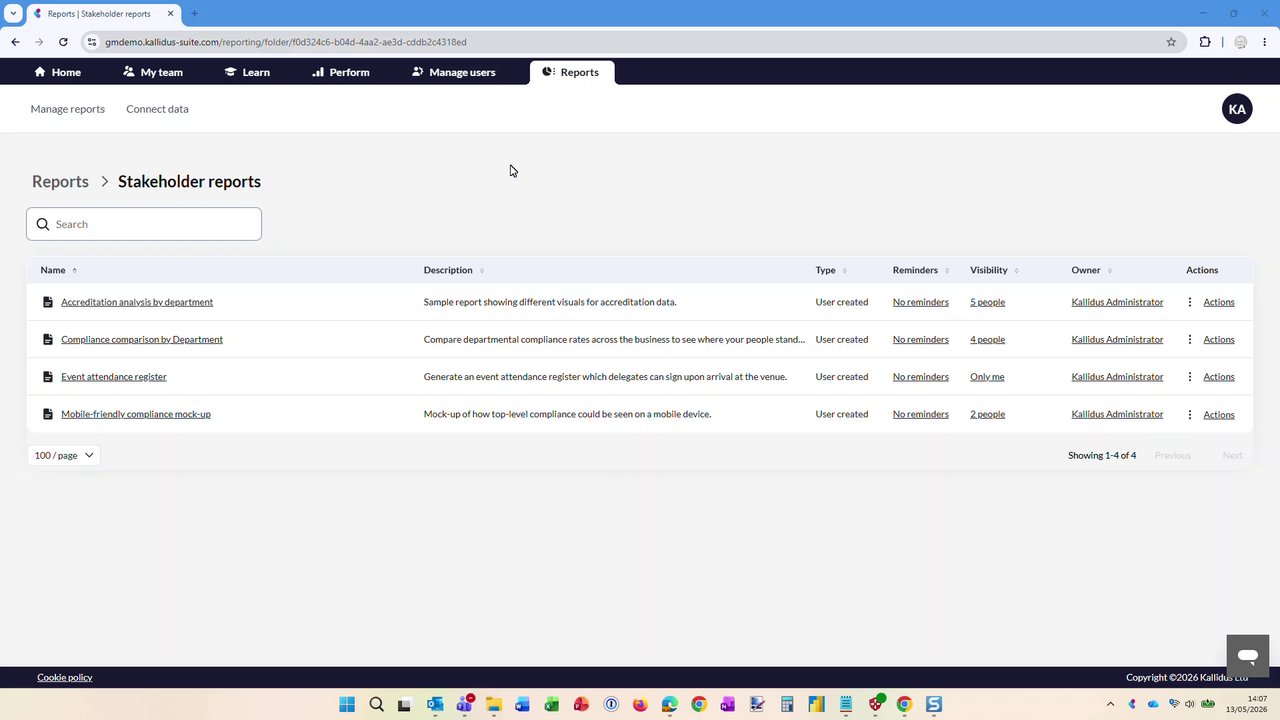Click the search magnifier icon
The width and height of the screenshot is (1280, 720).
click(43, 224)
